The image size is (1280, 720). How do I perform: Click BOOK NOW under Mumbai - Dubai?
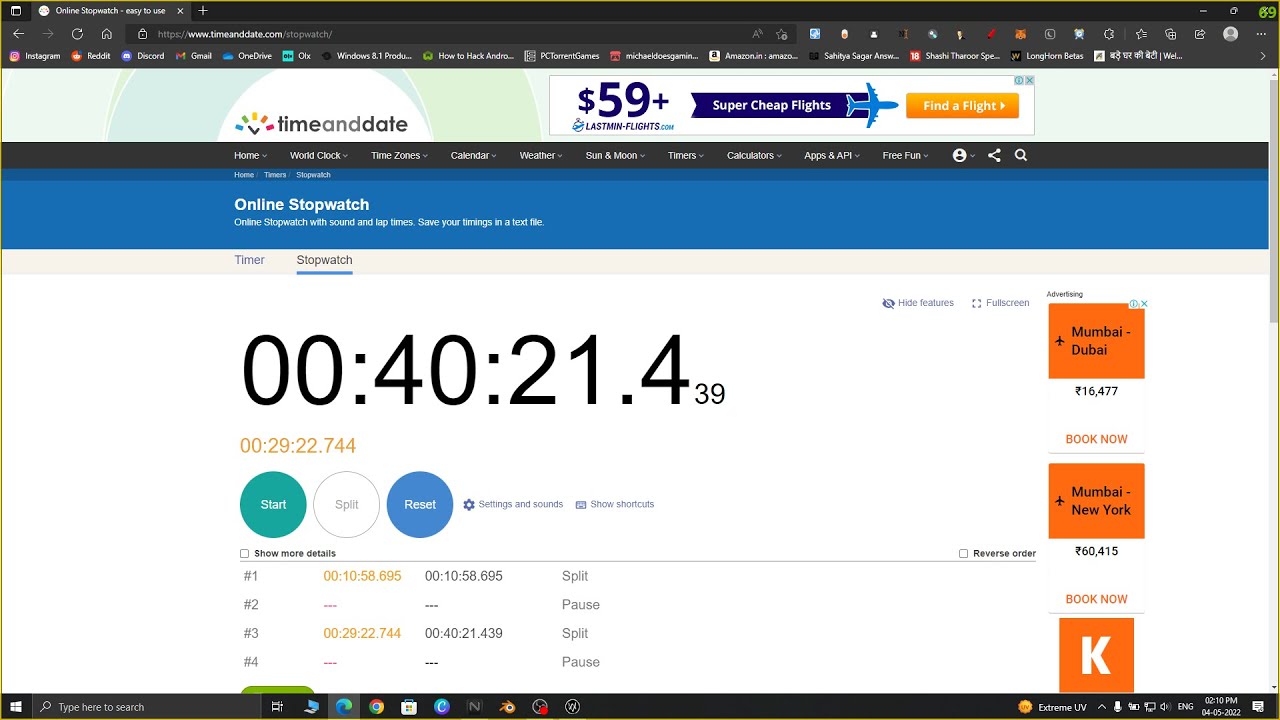(1096, 439)
